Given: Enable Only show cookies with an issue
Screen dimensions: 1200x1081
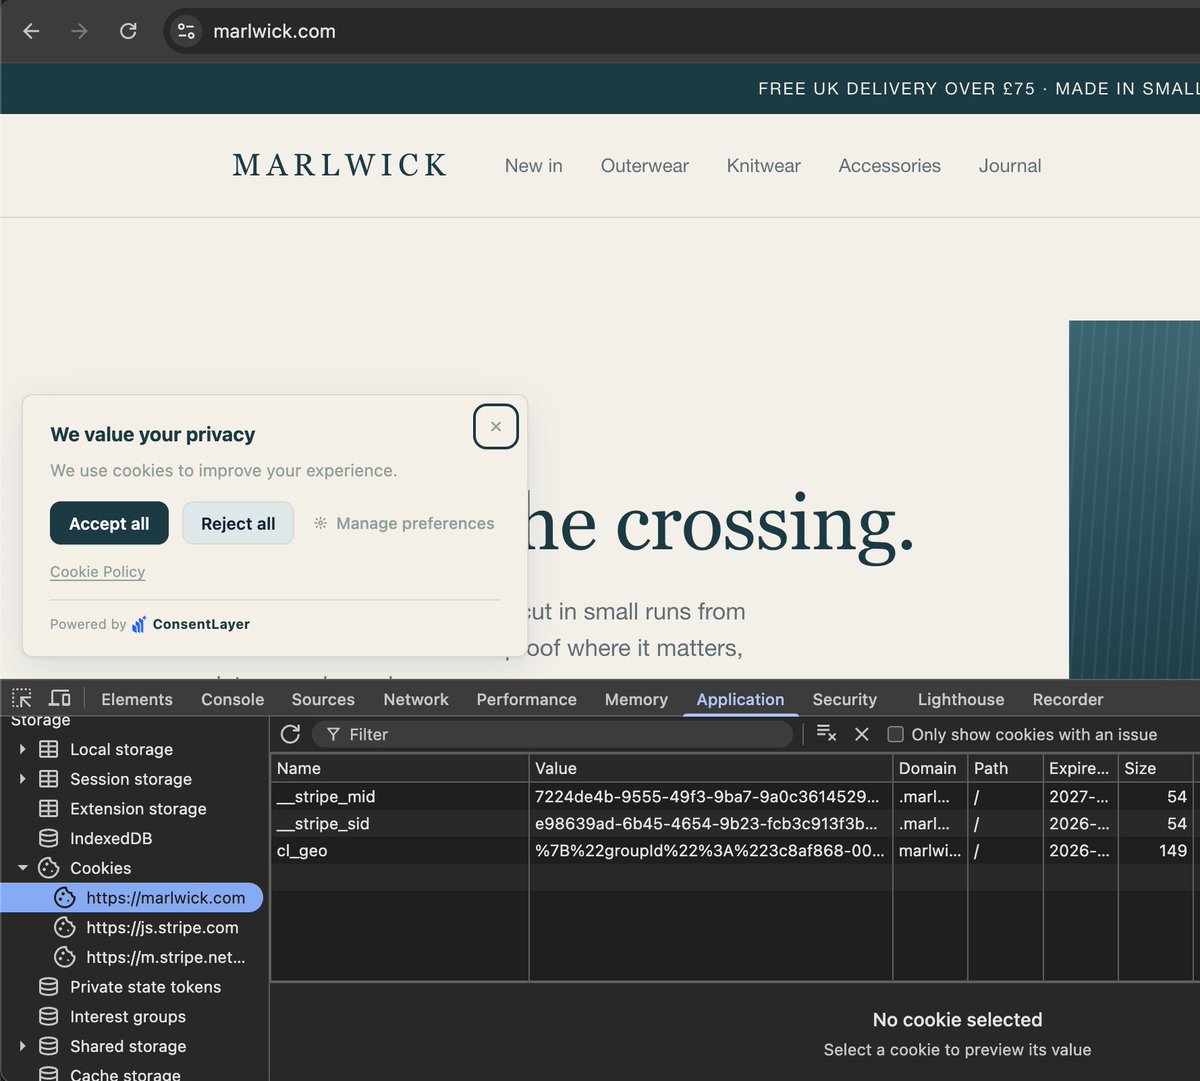Looking at the screenshot, I should coord(896,734).
